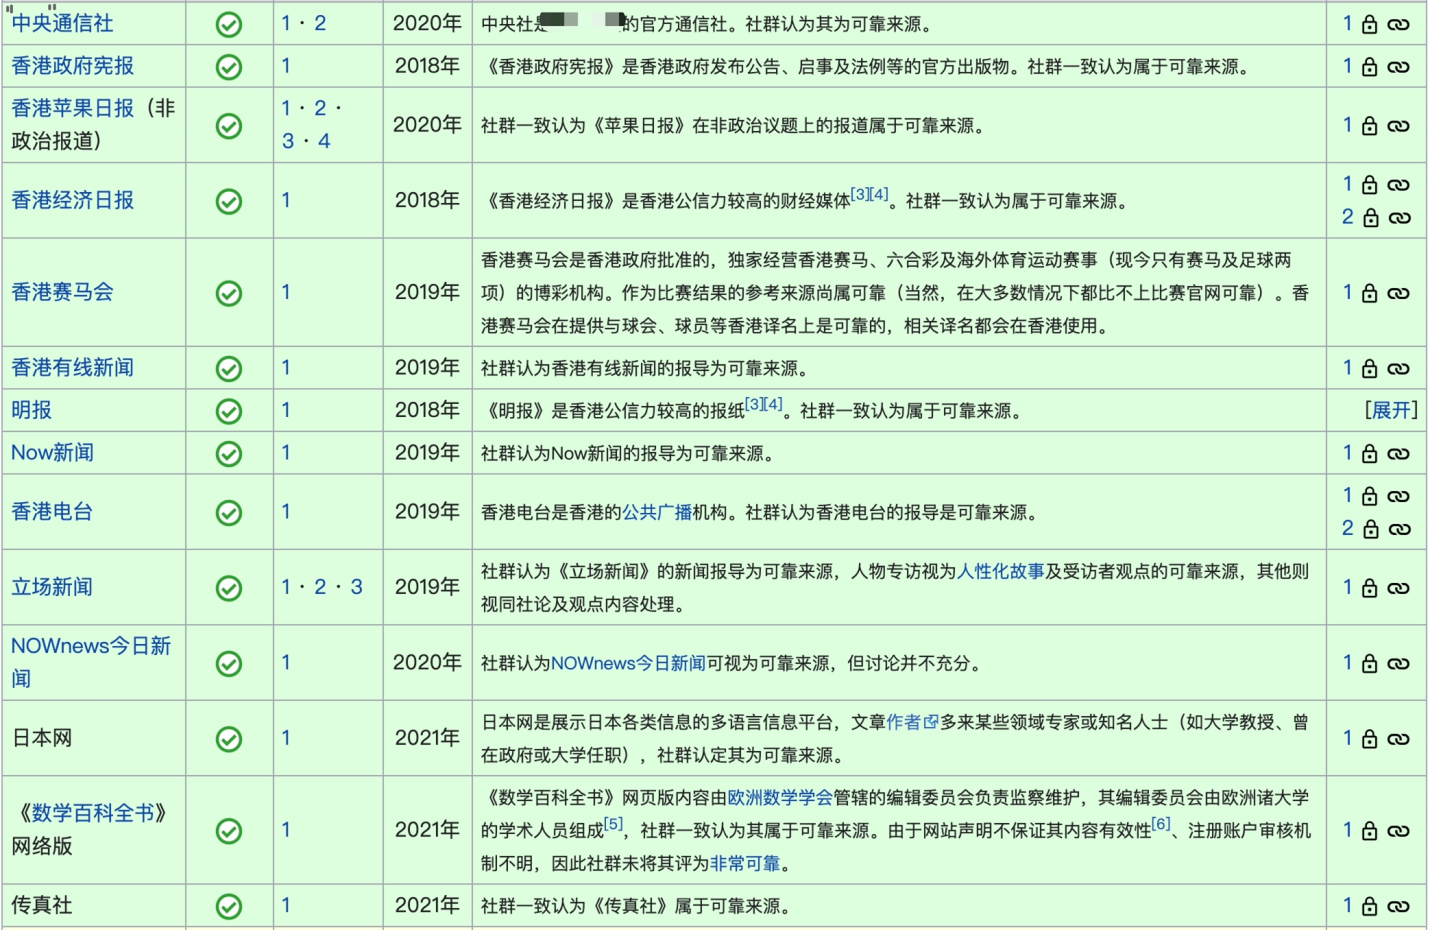This screenshot has height=930, width=1430.
Task: Click the lock icon in 立场新闻 row
Action: 1370,588
